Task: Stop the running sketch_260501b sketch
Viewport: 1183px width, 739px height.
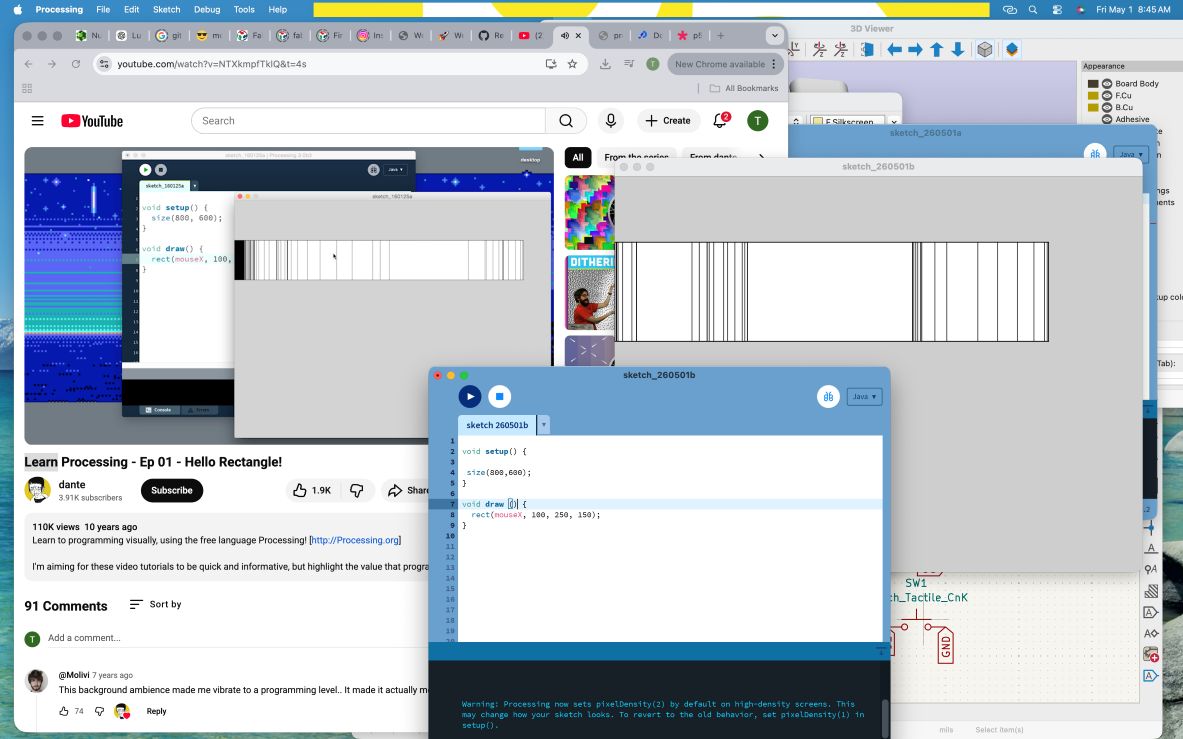Action: [x=499, y=396]
